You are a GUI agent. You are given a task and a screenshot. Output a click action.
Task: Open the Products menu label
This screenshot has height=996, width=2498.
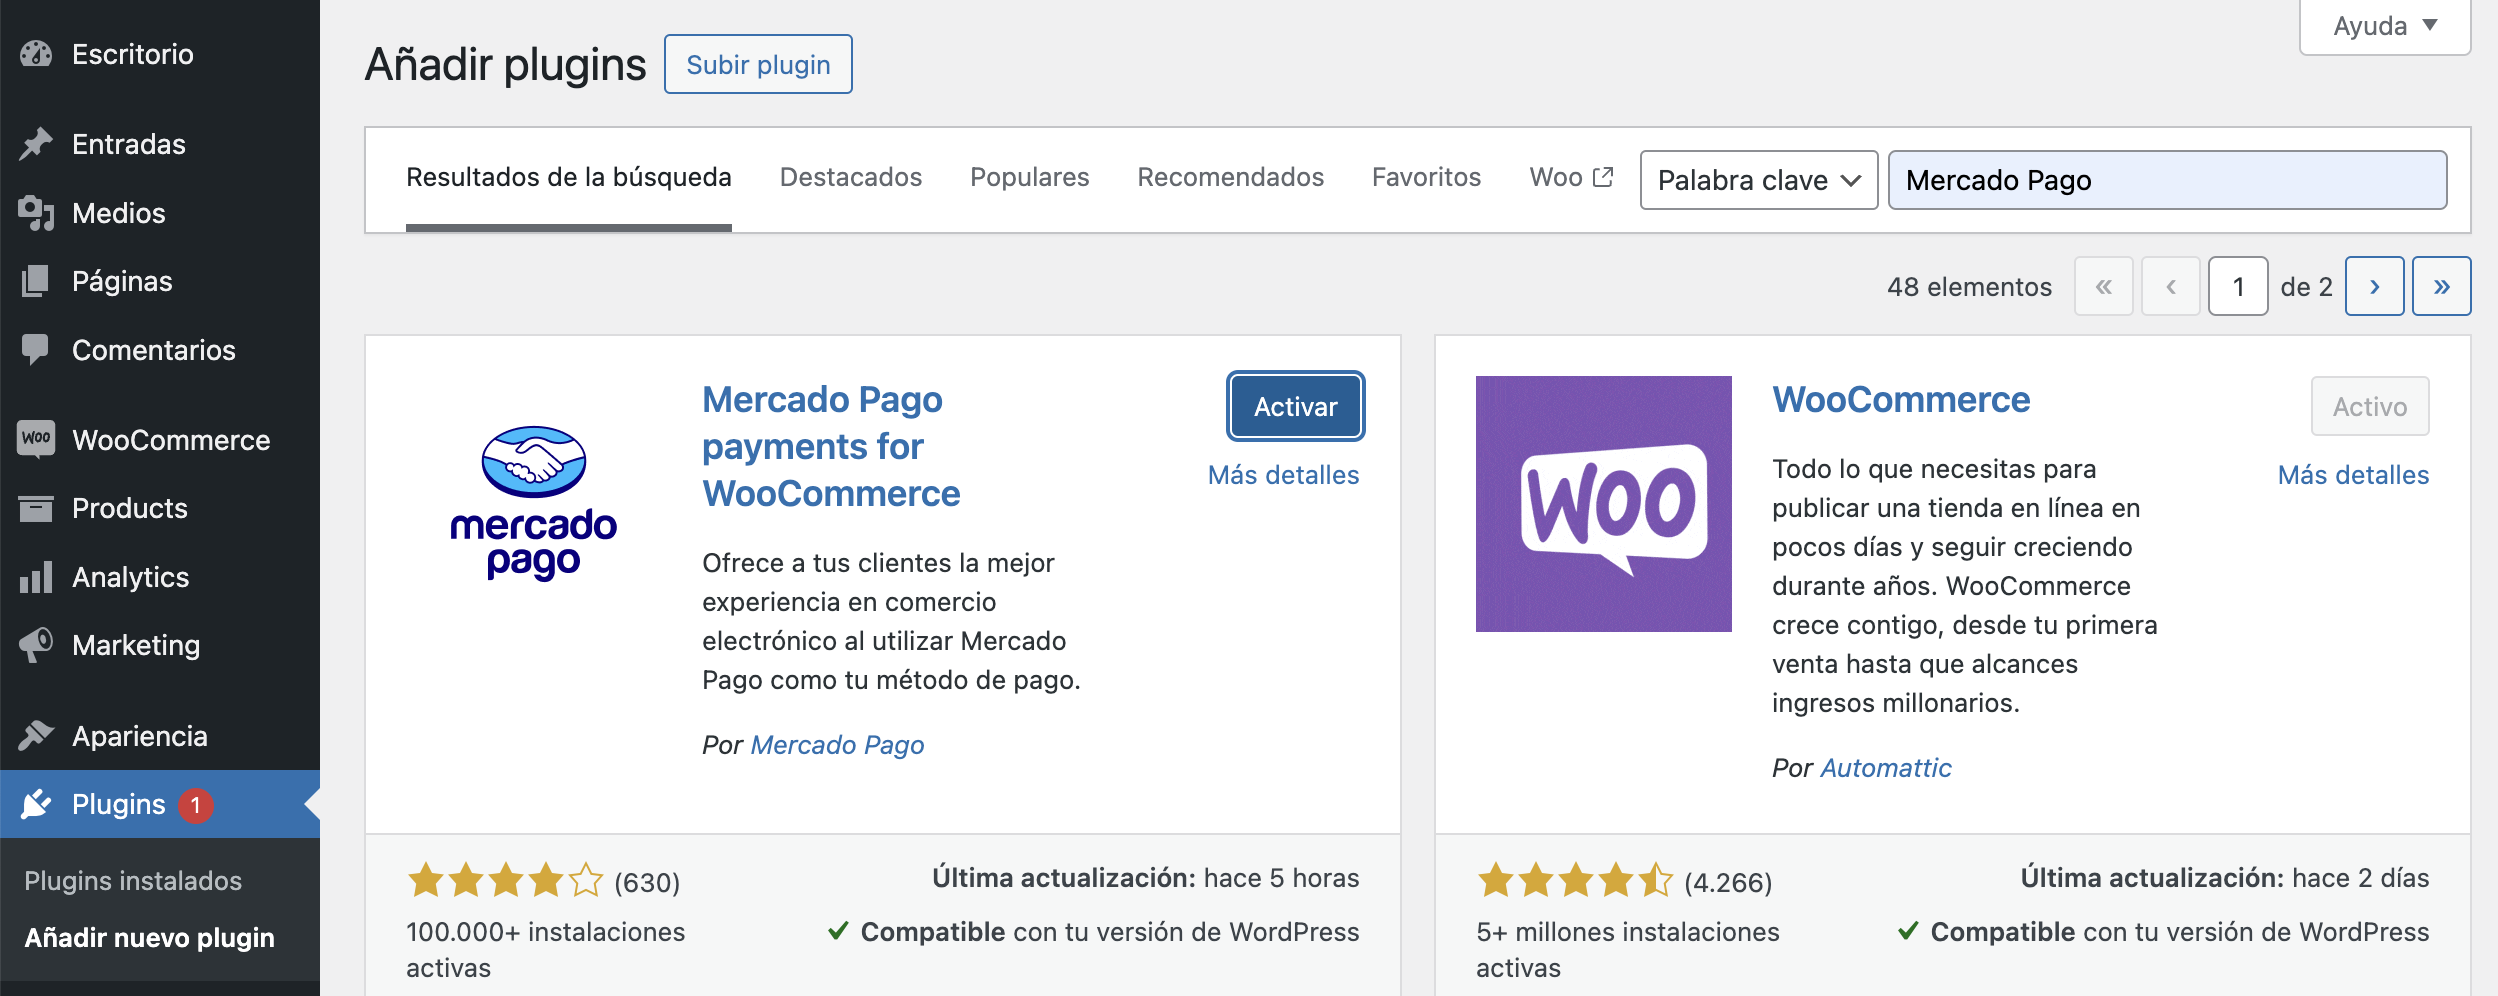[130, 508]
